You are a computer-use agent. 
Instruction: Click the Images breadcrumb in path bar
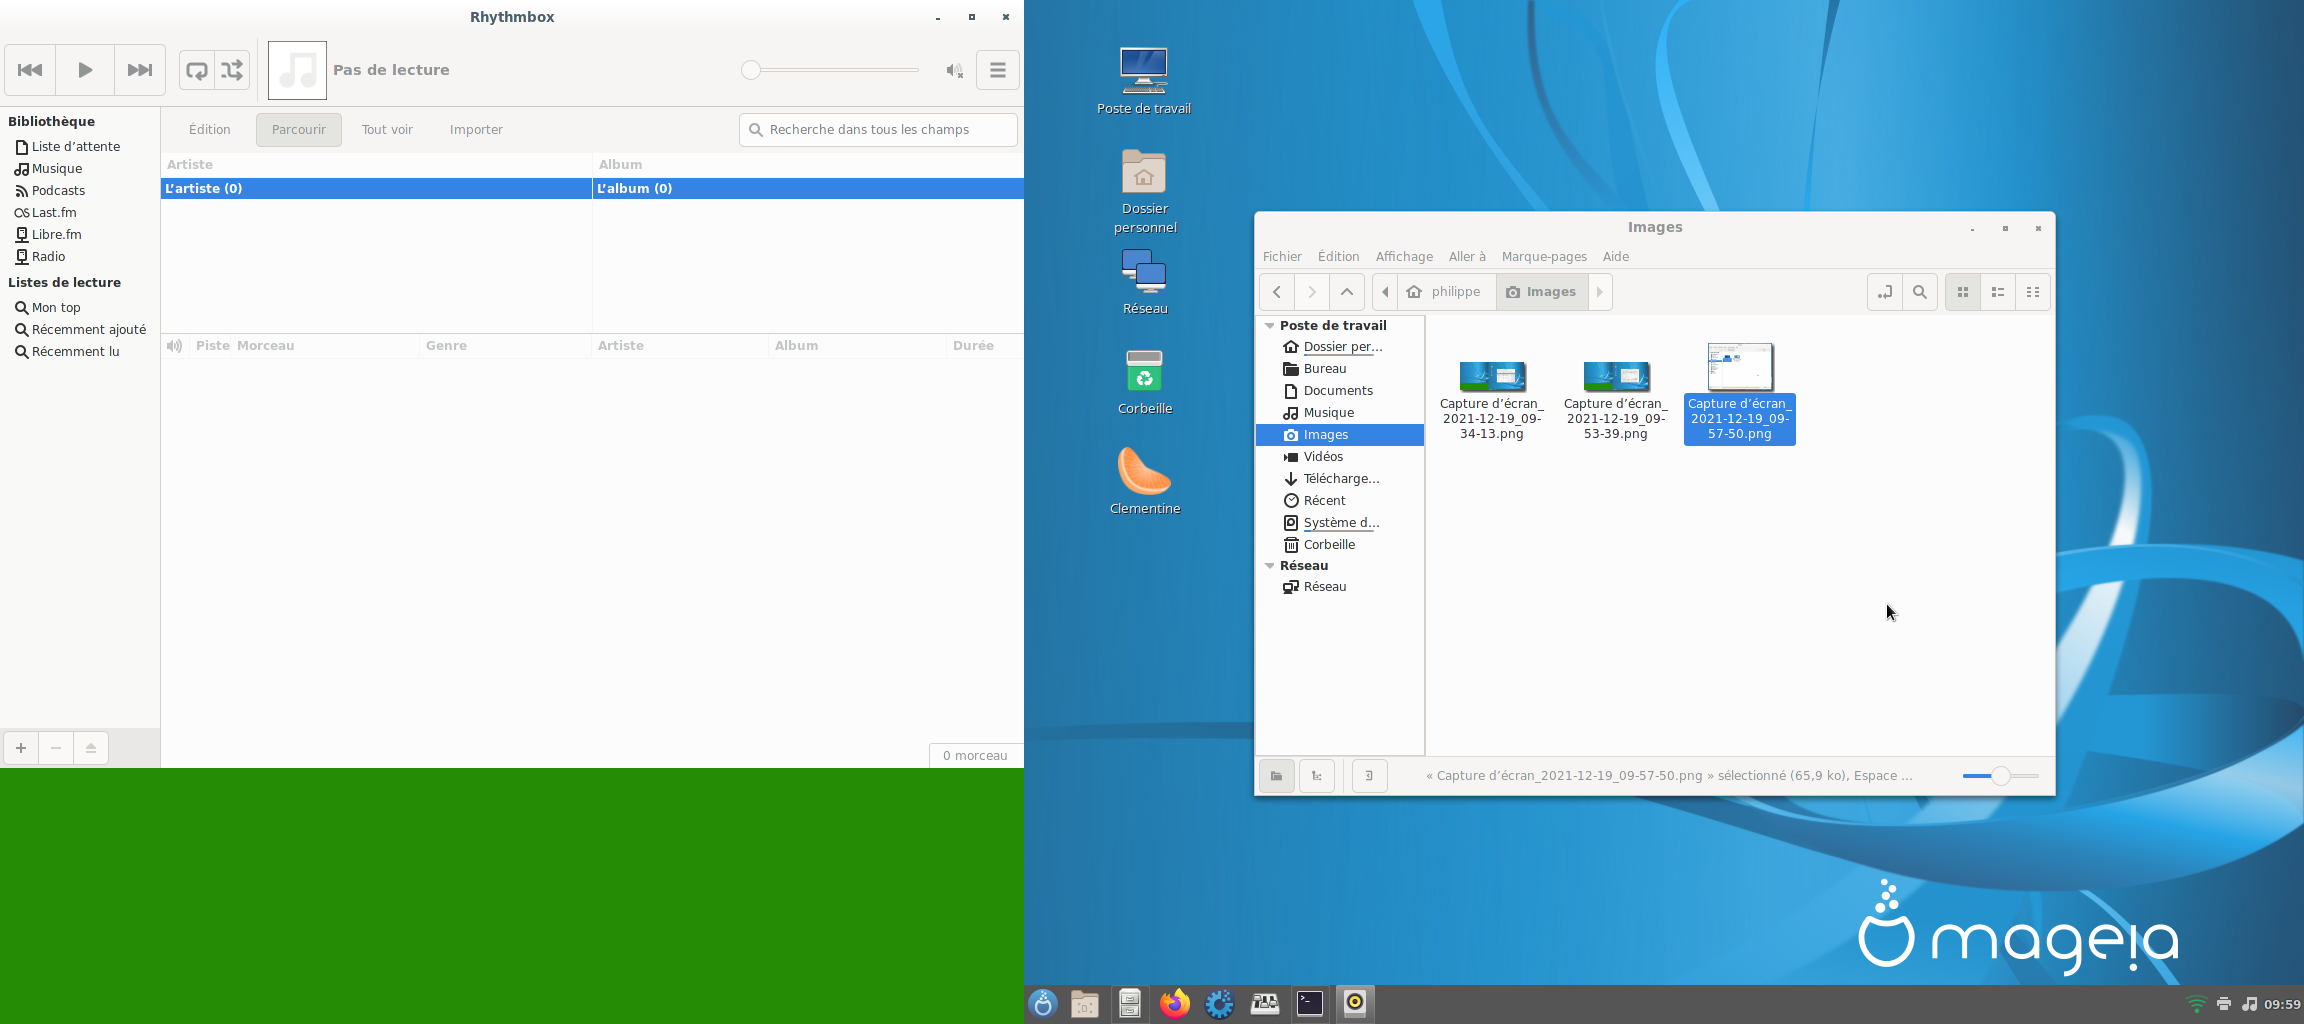coord(1541,292)
